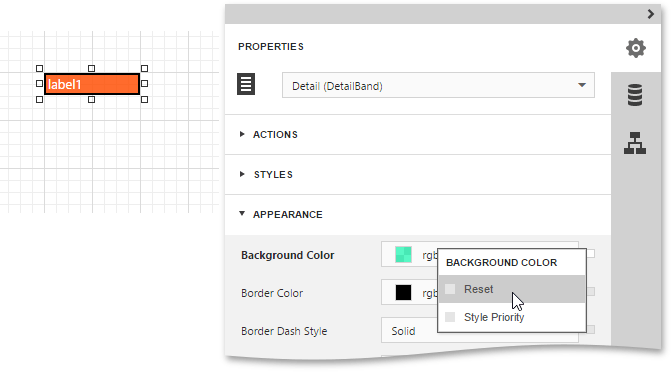
Task: Toggle the Border Dash Style property marker
Action: point(591,330)
